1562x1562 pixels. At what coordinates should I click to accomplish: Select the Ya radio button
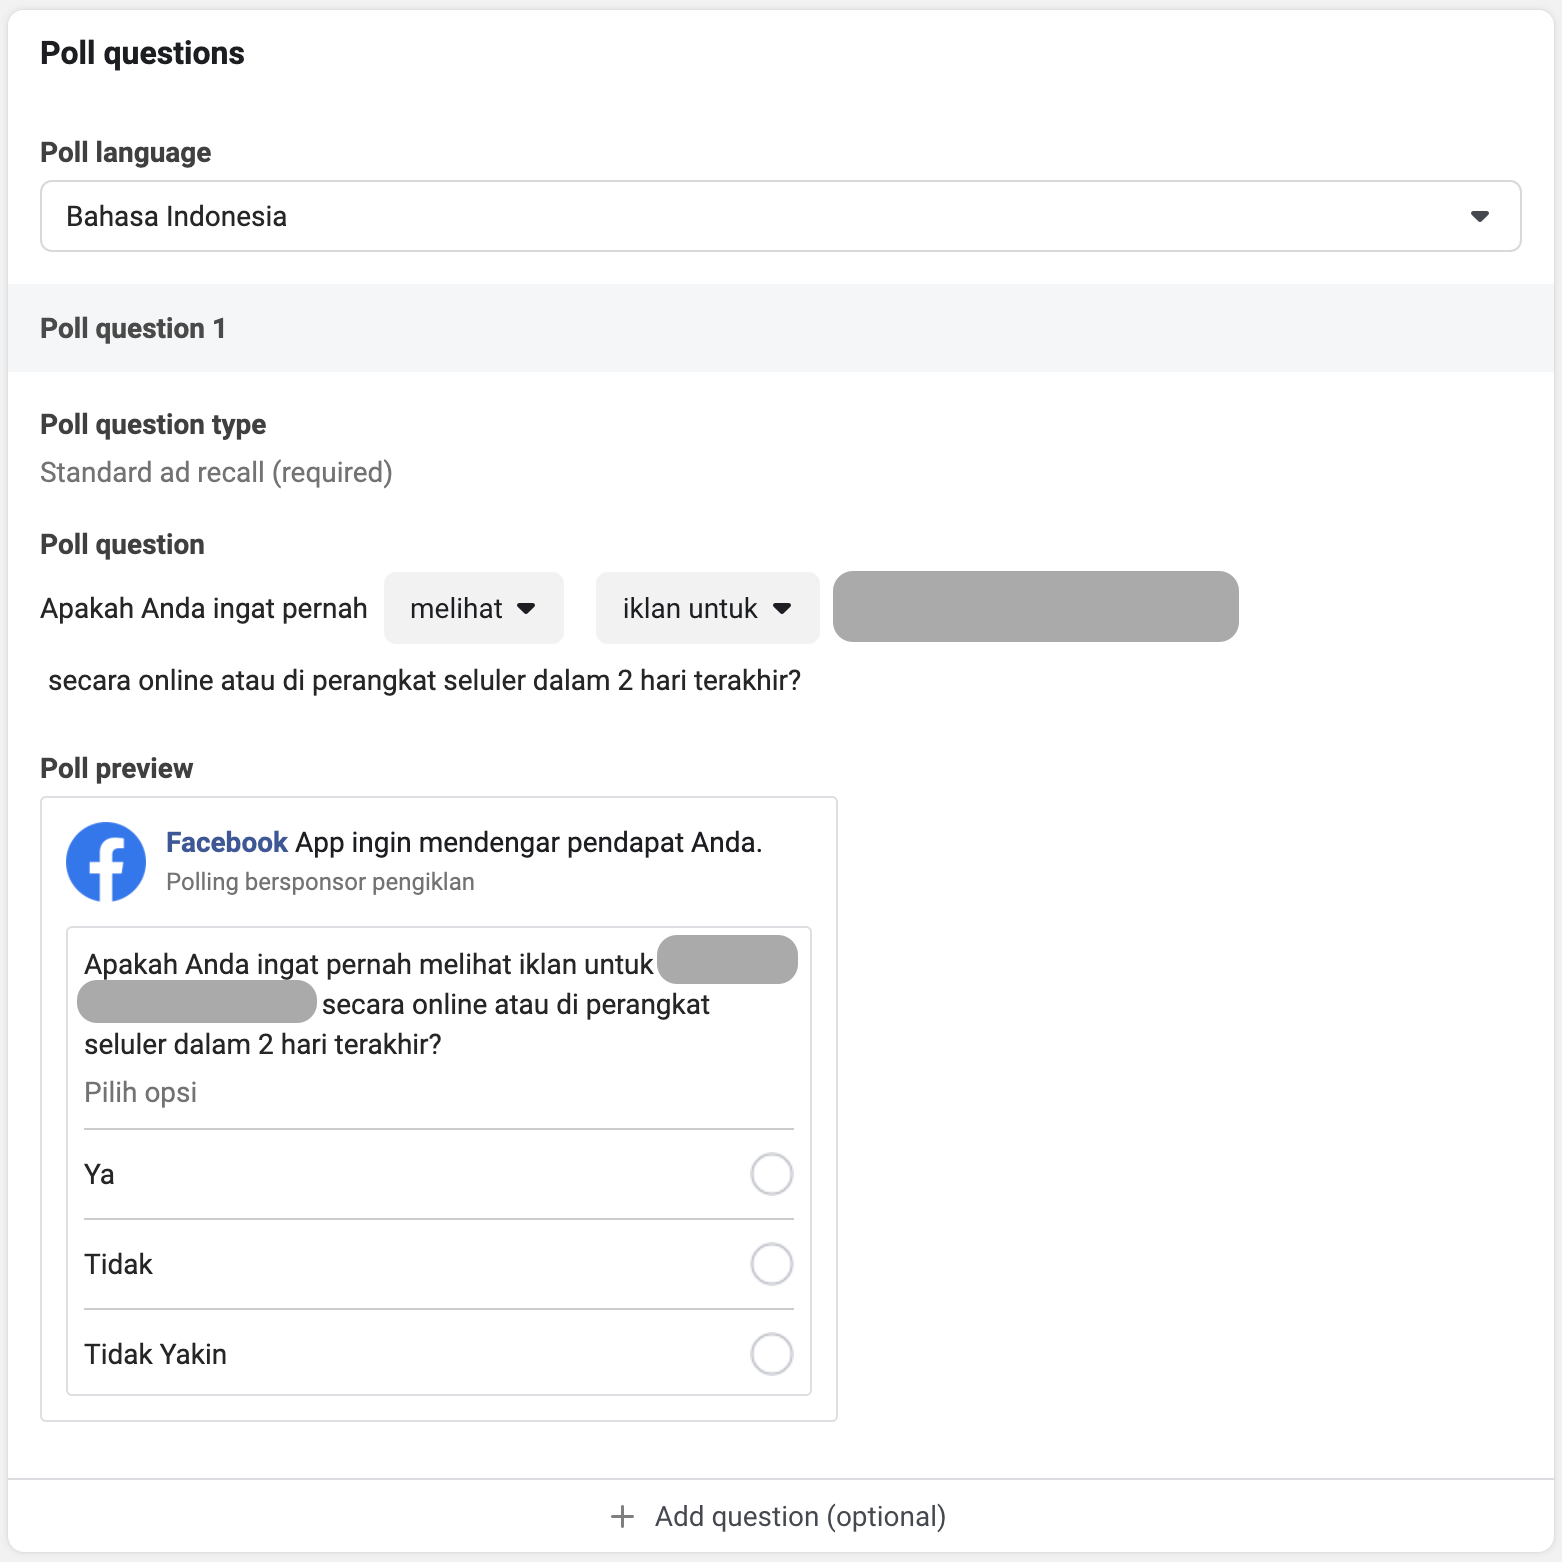pos(772,1174)
